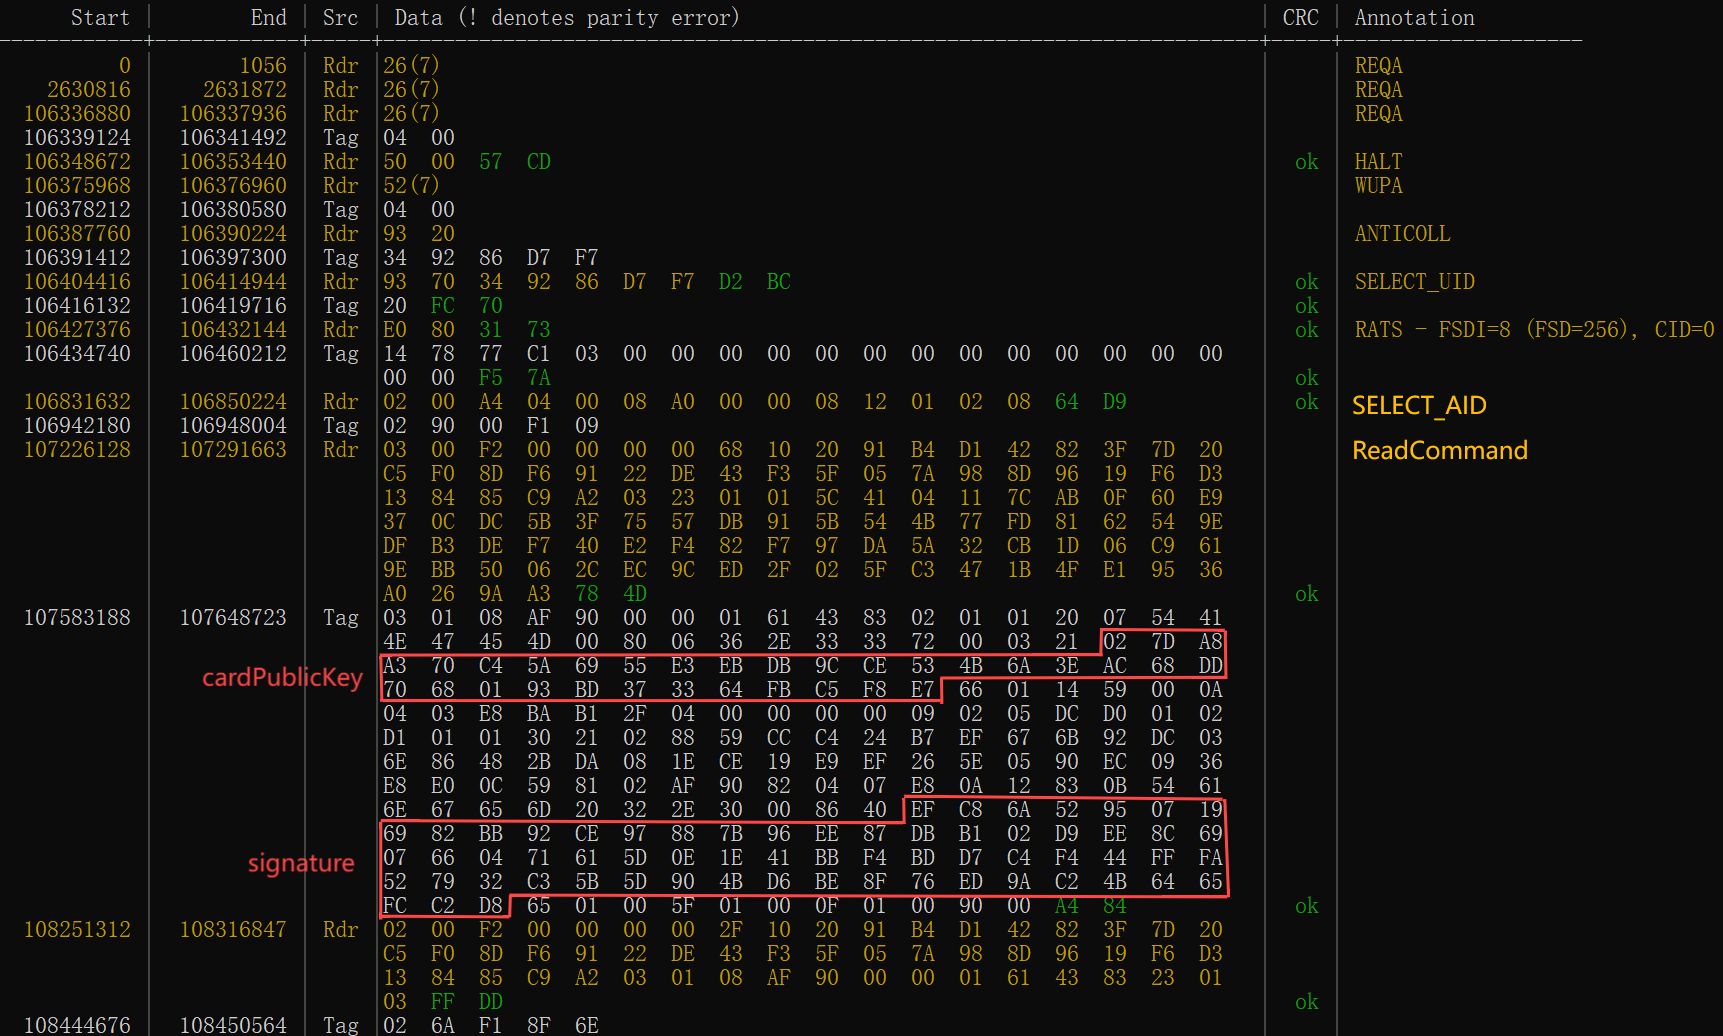Click start timestamp 107583188

click(x=77, y=618)
